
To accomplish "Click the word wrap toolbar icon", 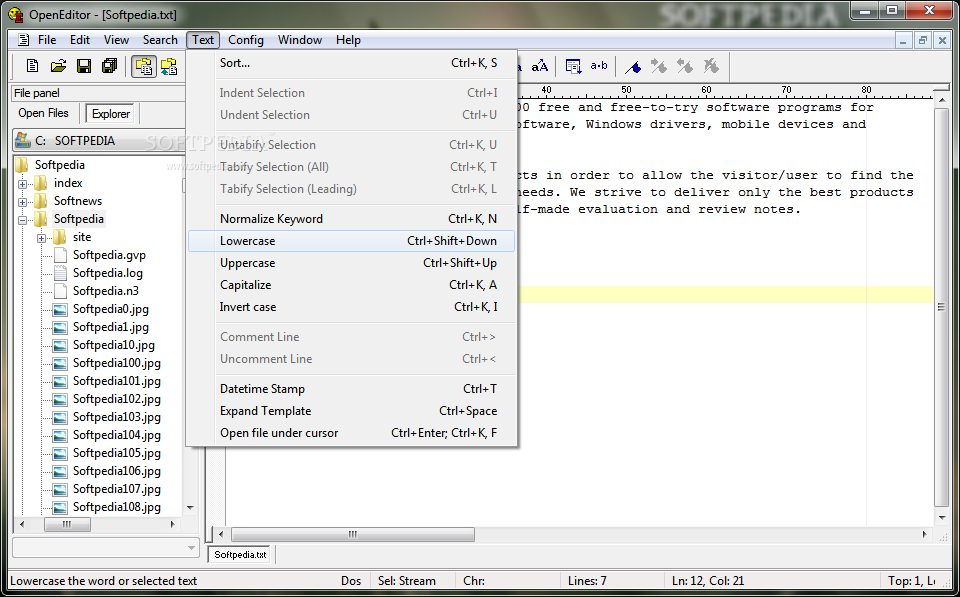I will [574, 66].
